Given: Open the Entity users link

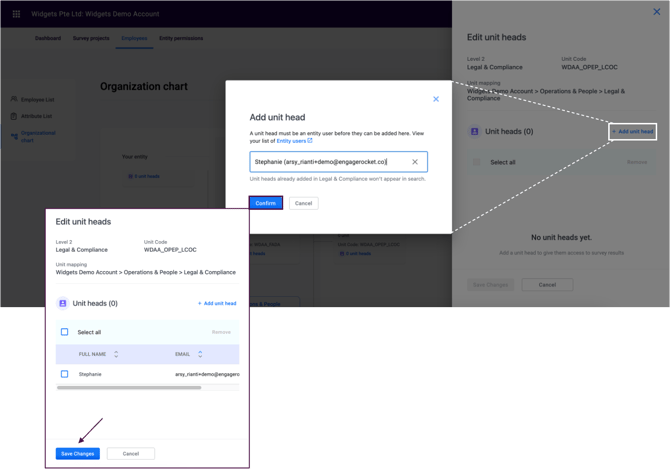Looking at the screenshot, I should point(294,141).
